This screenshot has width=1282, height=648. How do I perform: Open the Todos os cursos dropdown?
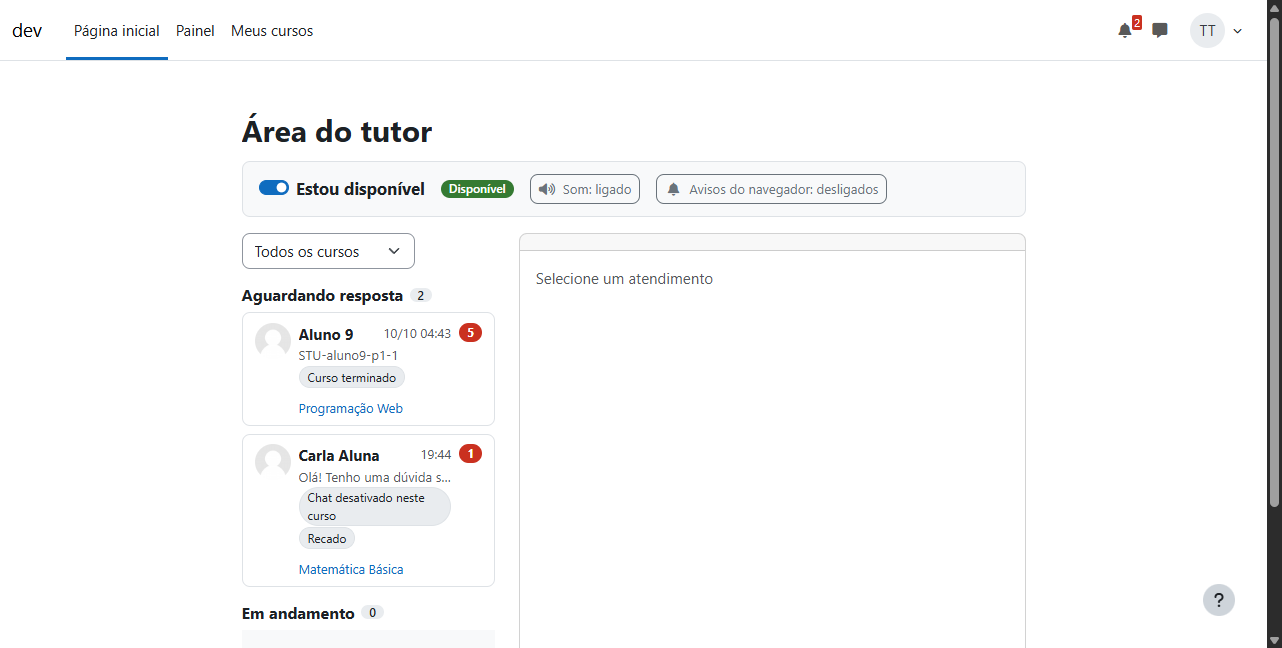coord(328,251)
